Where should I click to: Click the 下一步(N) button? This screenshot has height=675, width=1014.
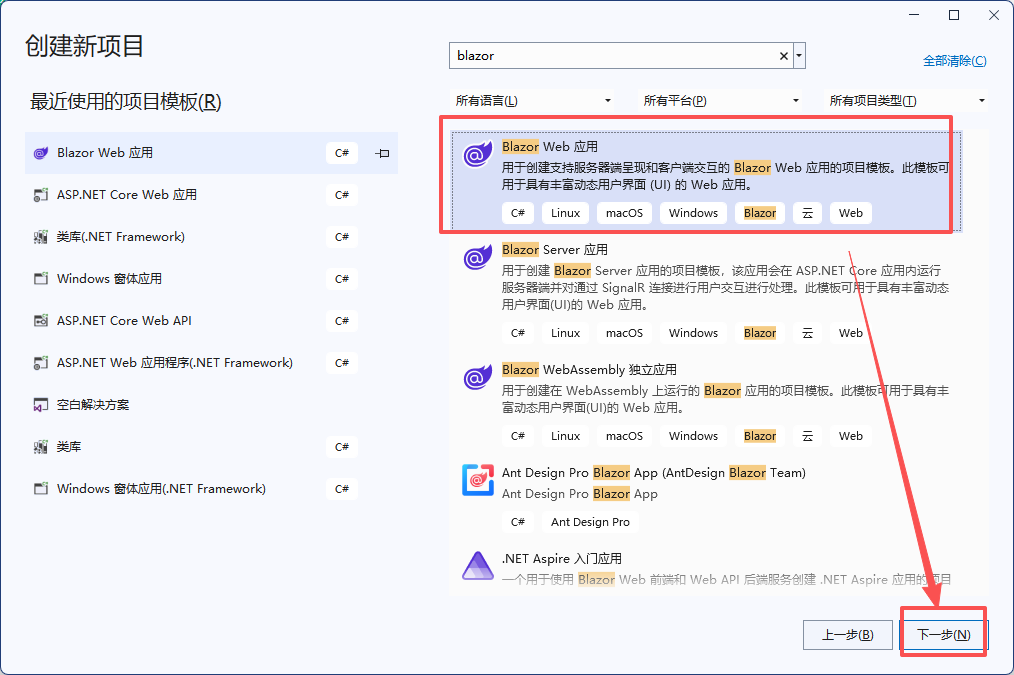(x=944, y=635)
